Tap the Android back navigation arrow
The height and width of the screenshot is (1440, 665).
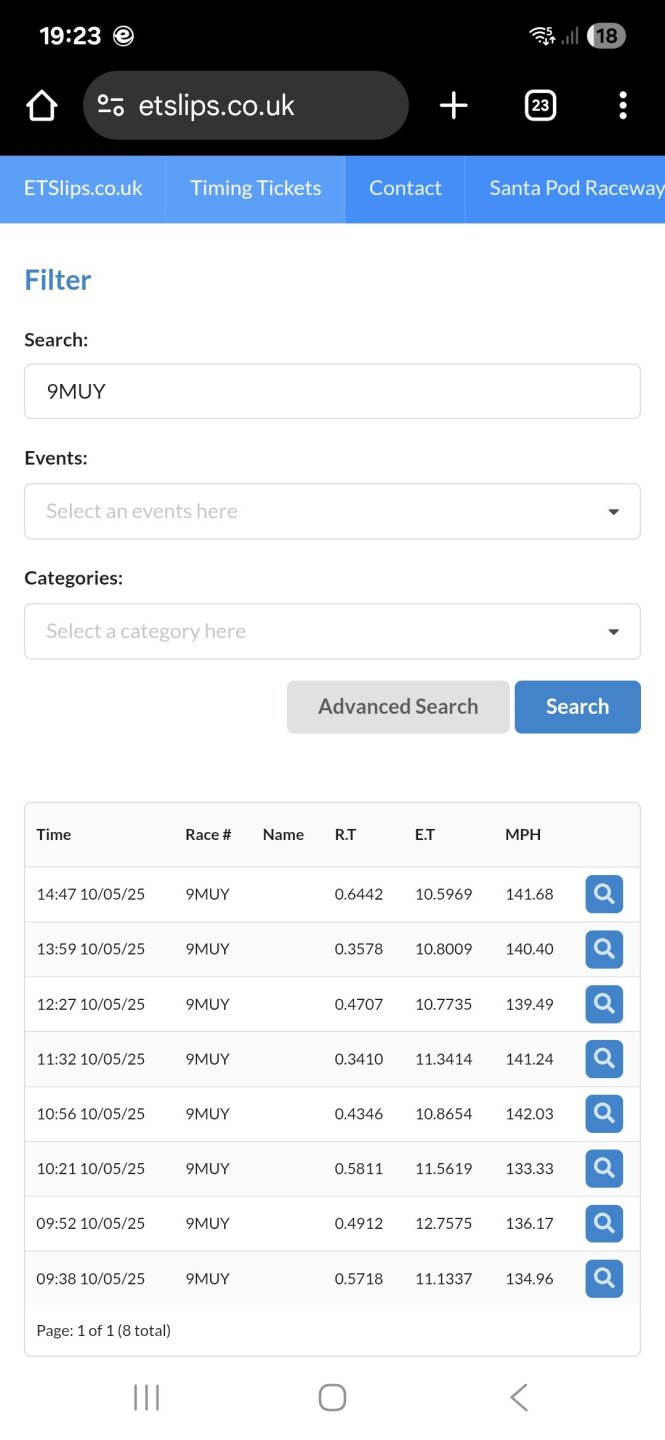pos(518,1397)
